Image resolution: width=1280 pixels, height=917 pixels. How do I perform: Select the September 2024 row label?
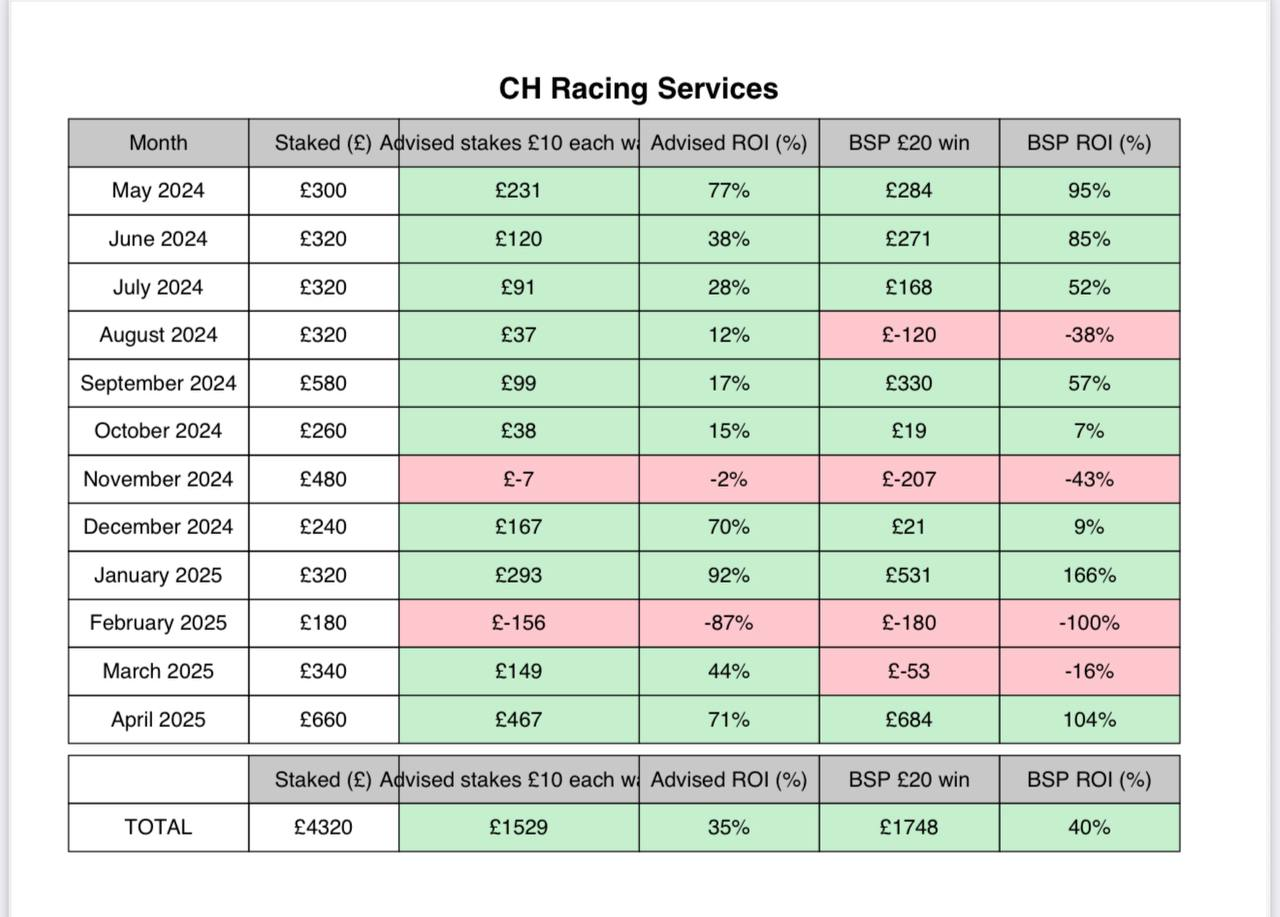(158, 383)
